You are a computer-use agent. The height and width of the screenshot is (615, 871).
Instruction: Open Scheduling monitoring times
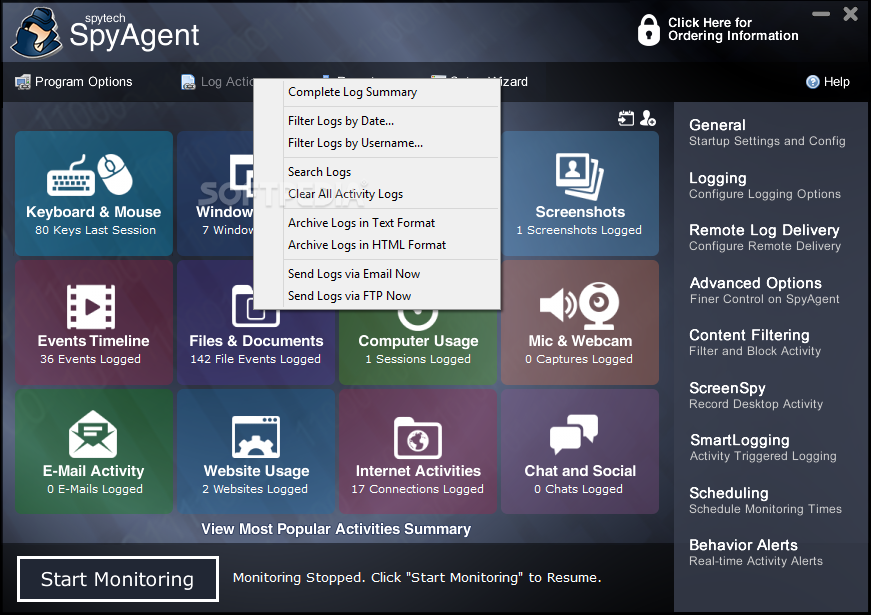point(765,500)
